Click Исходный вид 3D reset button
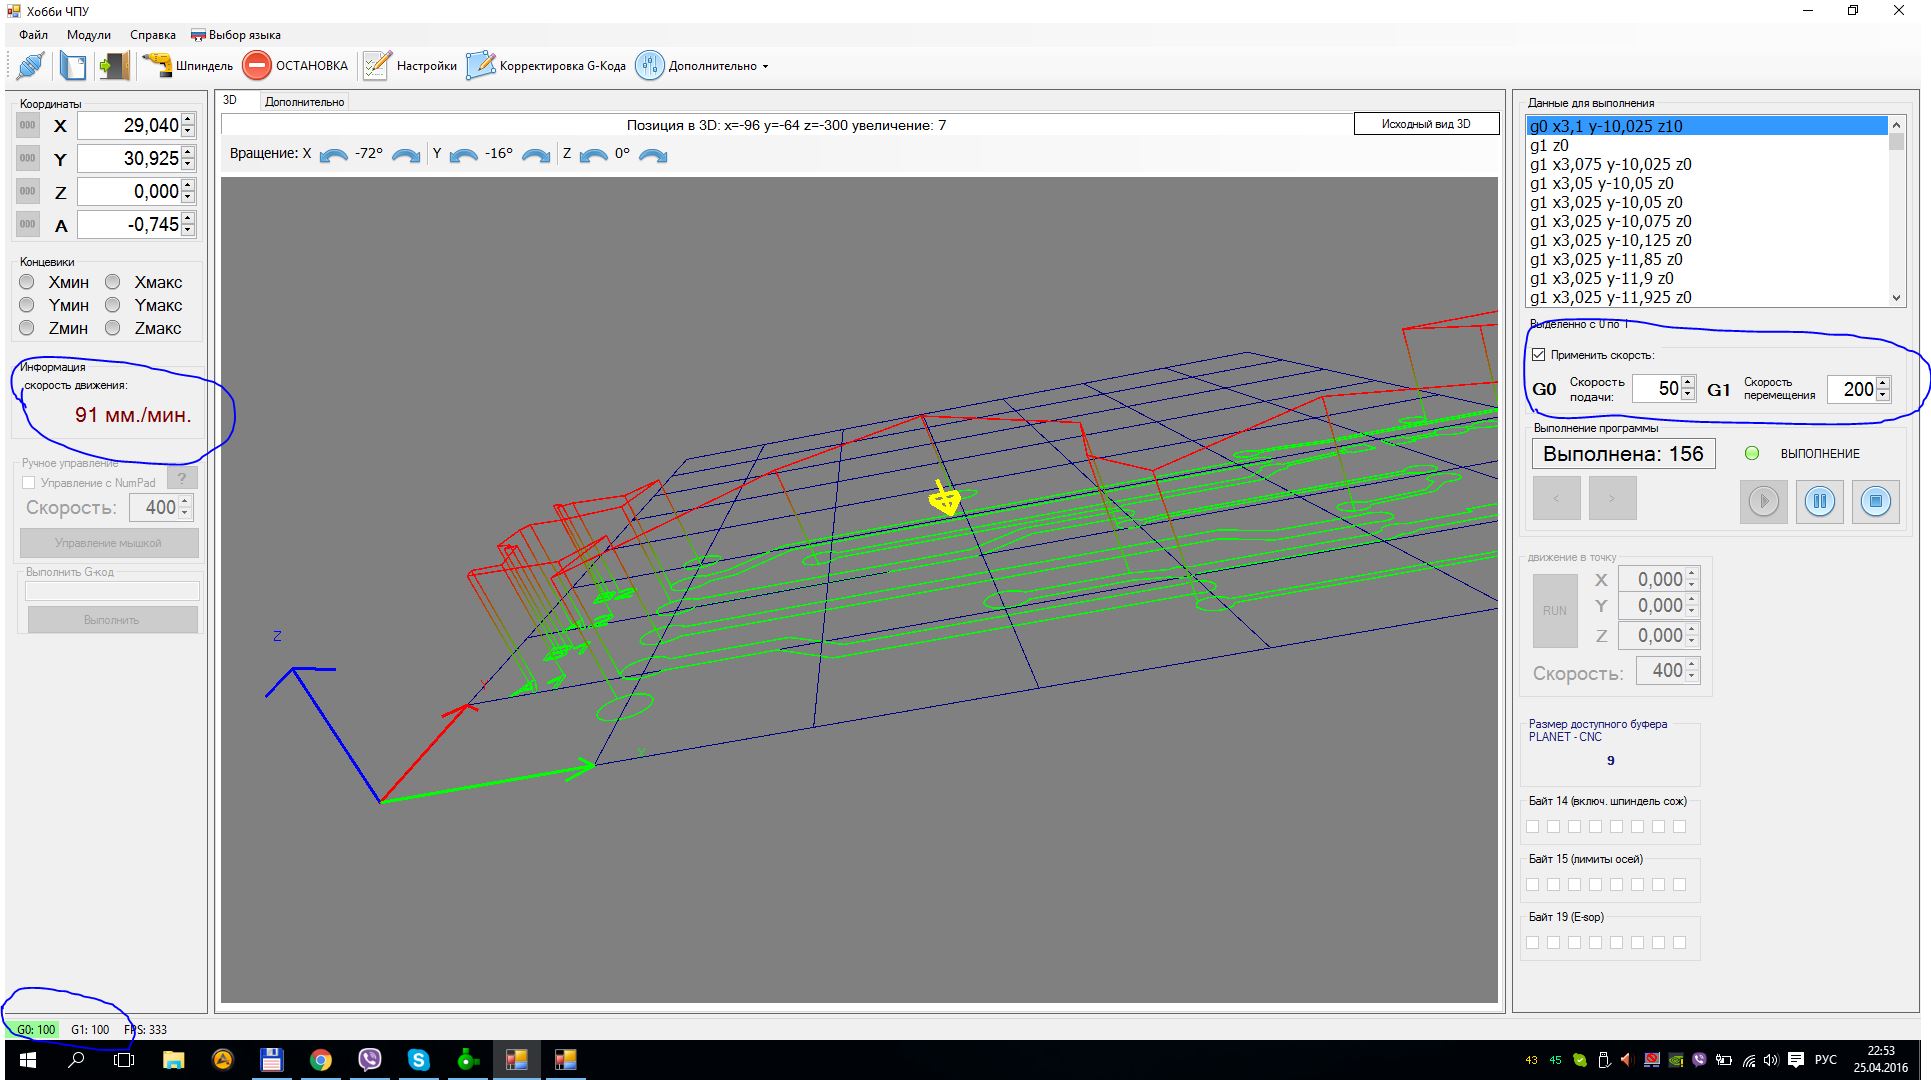1931x1080 pixels. (x=1425, y=124)
